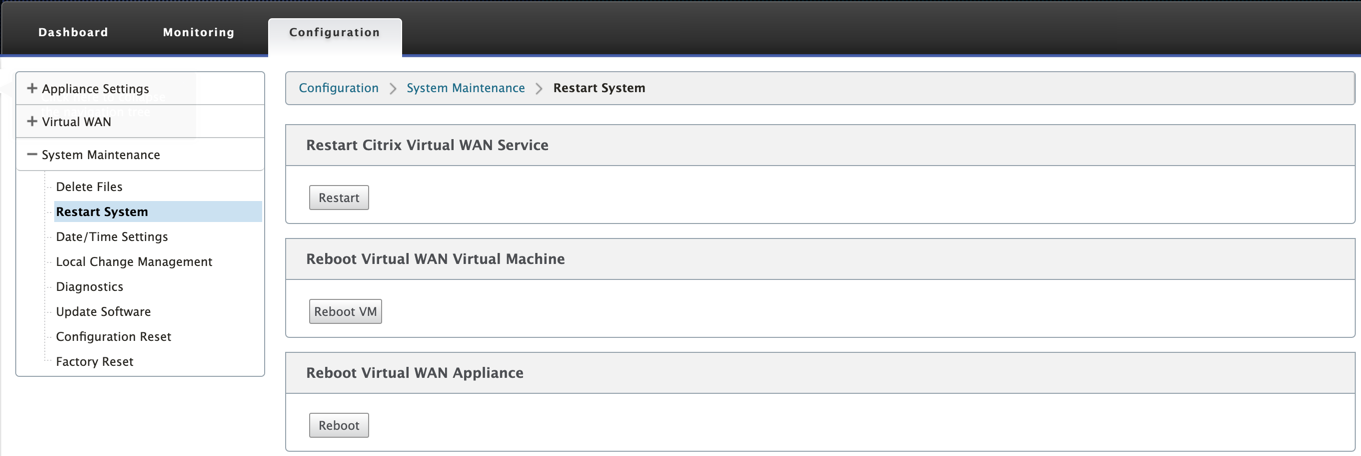This screenshot has width=1361, height=456.
Task: Click Reboot for the Virtual WAN Appliance
Action: point(339,426)
